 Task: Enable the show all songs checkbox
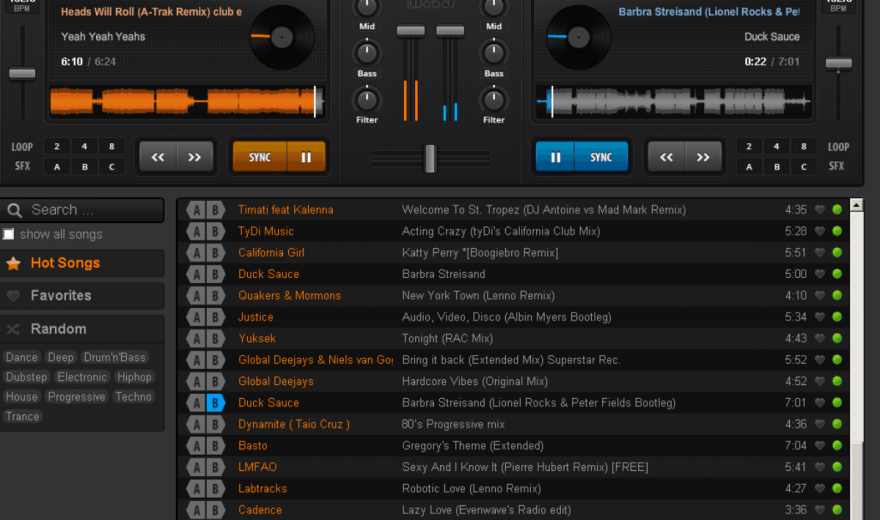tap(8, 234)
